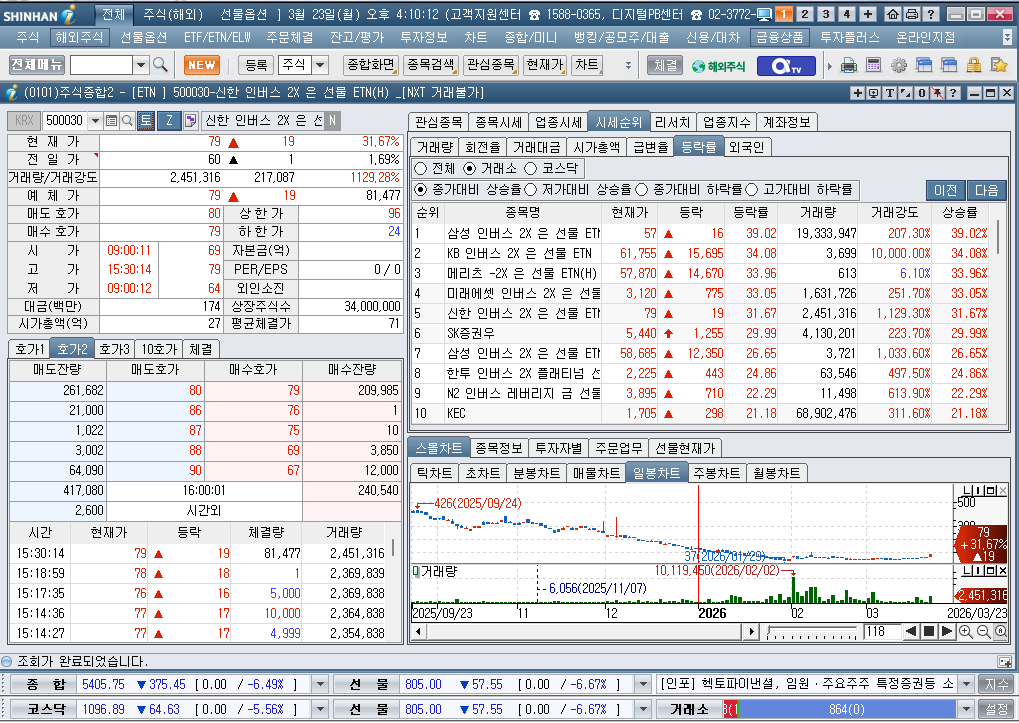Click the gold padlock lock icon
The height and width of the screenshot is (723, 1019).
pyautogui.click(x=974, y=65)
